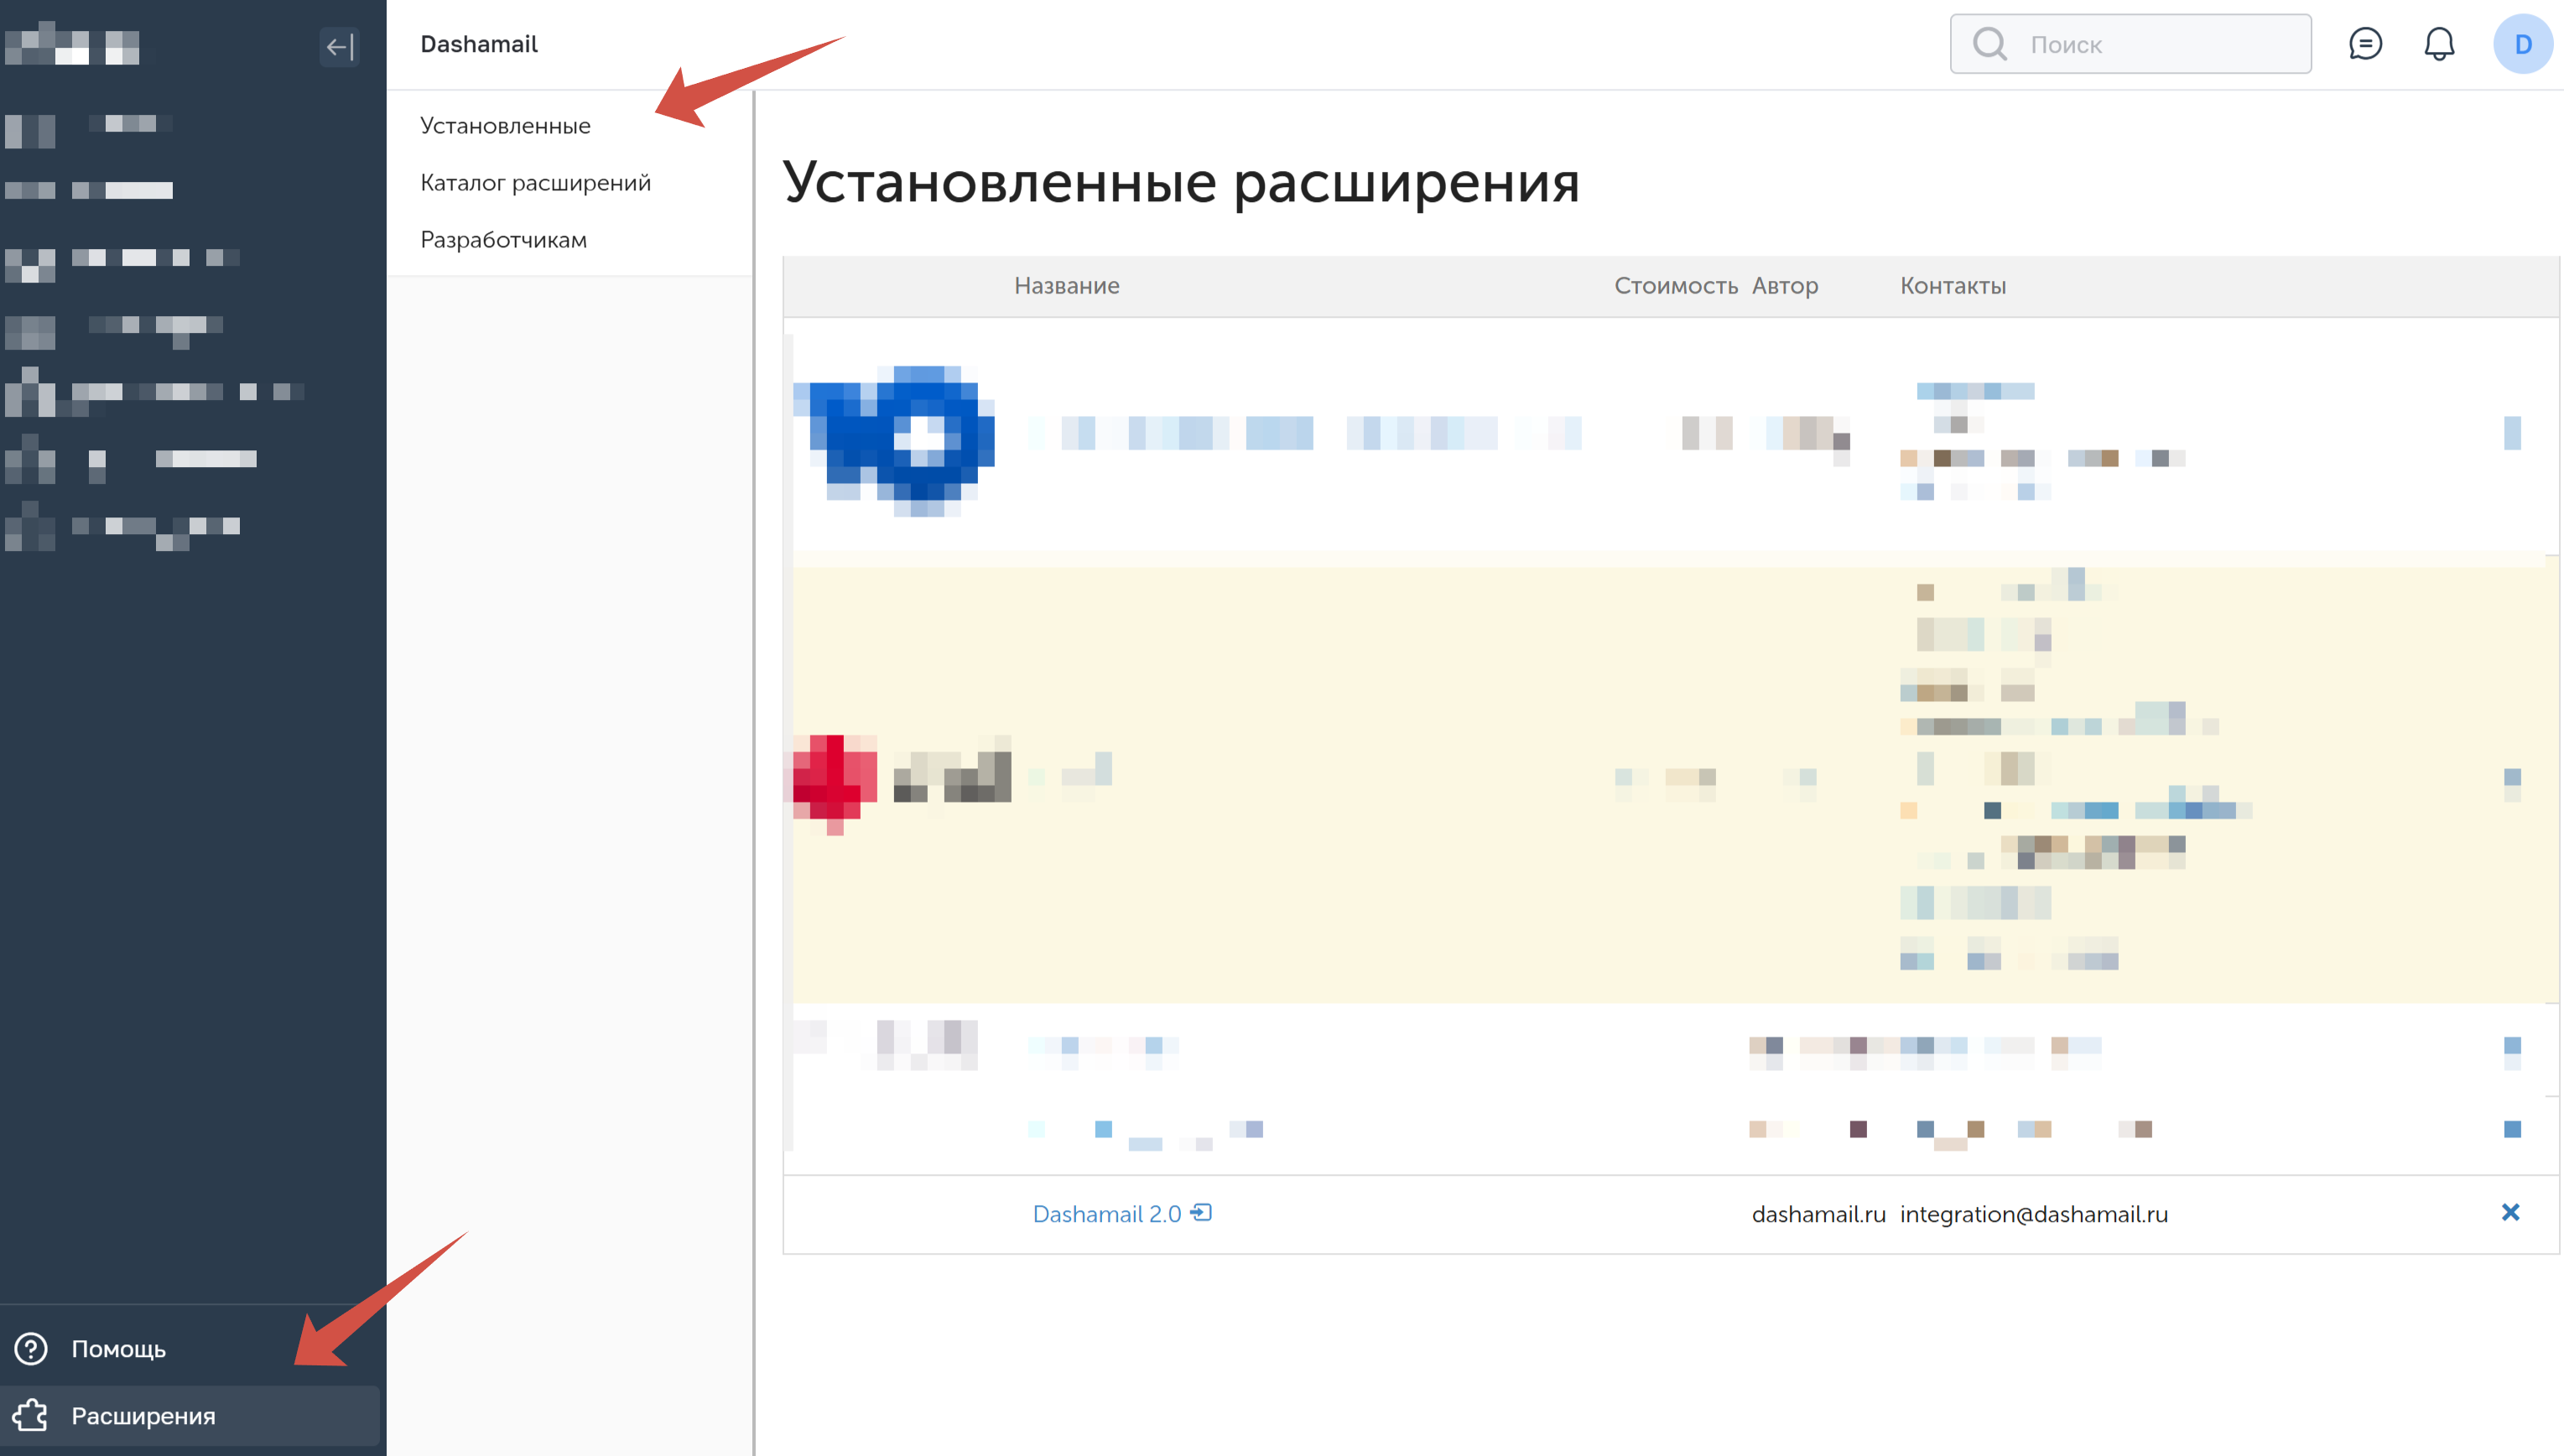This screenshot has height=1456, width=2564.
Task: Go to the Разработчикам section
Action: [503, 240]
